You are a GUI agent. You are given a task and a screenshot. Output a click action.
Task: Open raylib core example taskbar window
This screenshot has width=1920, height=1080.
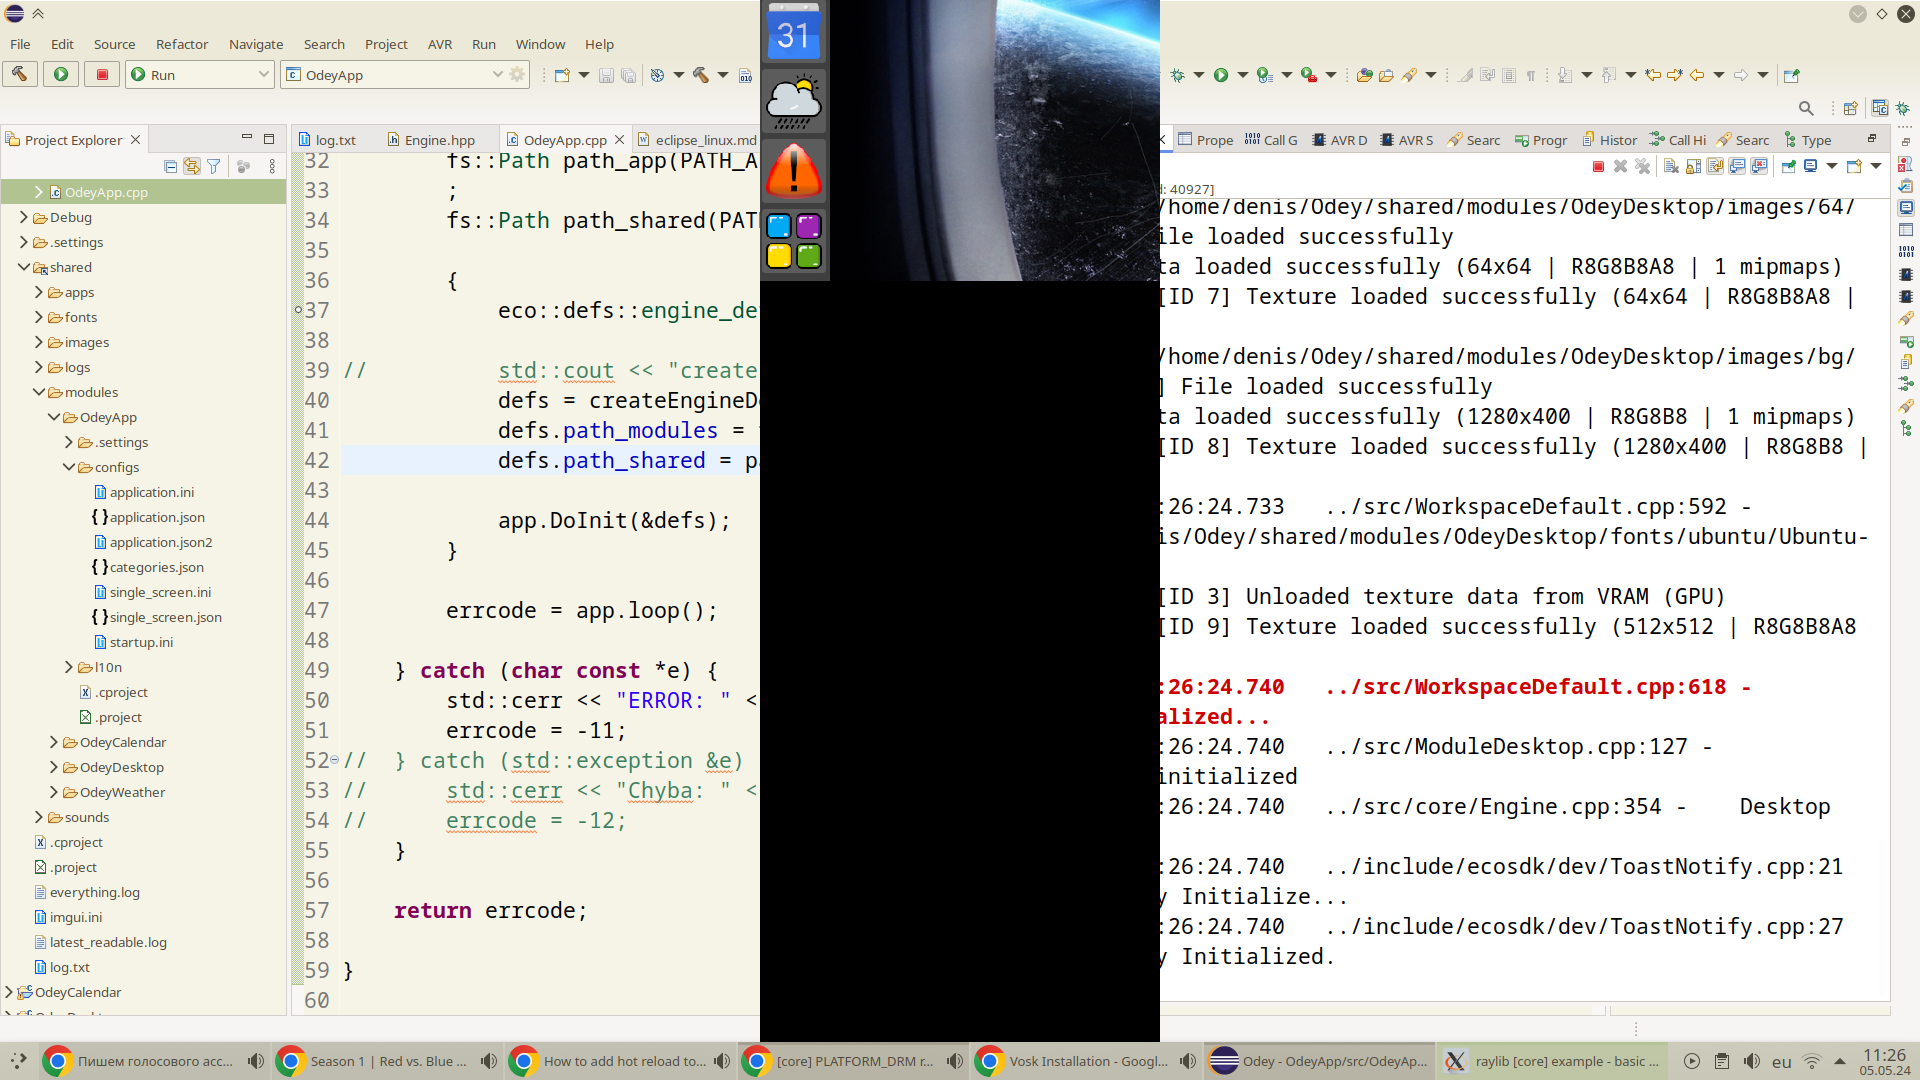click(x=1552, y=1061)
